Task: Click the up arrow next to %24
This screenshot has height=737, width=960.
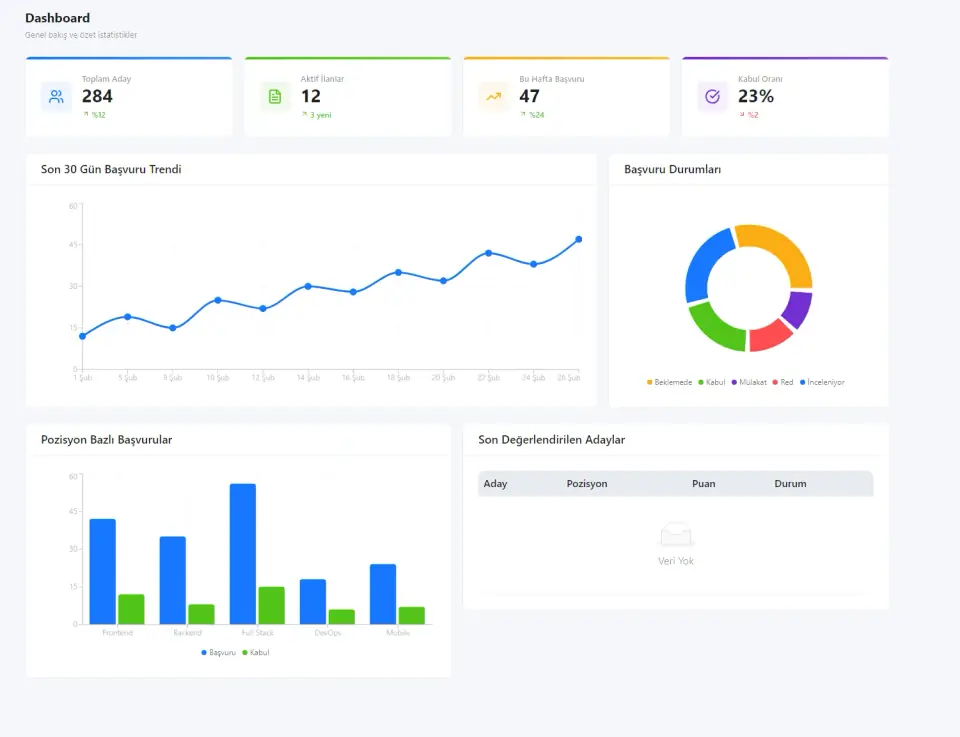Action: (523, 114)
